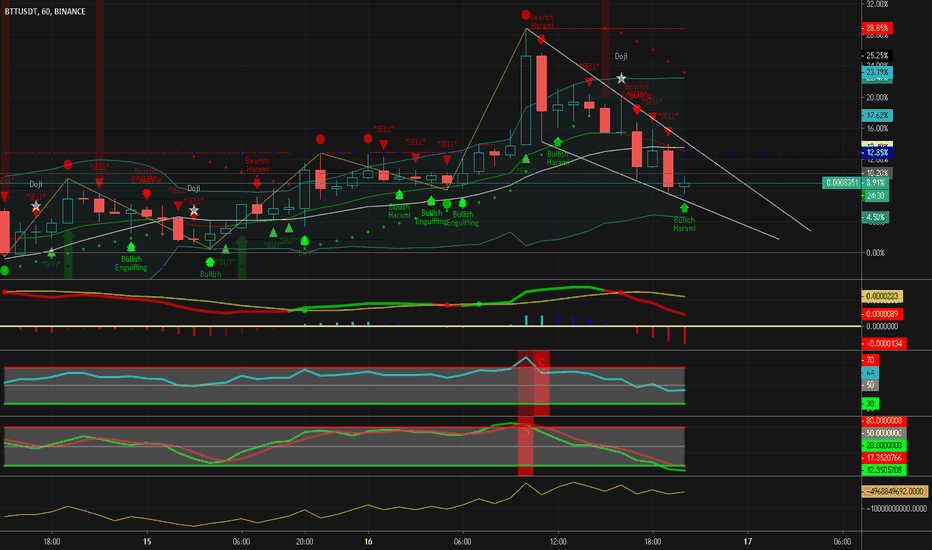The height and width of the screenshot is (550, 932).
Task: Click the green dot on MACD bullish crossover
Action: (x=305, y=310)
